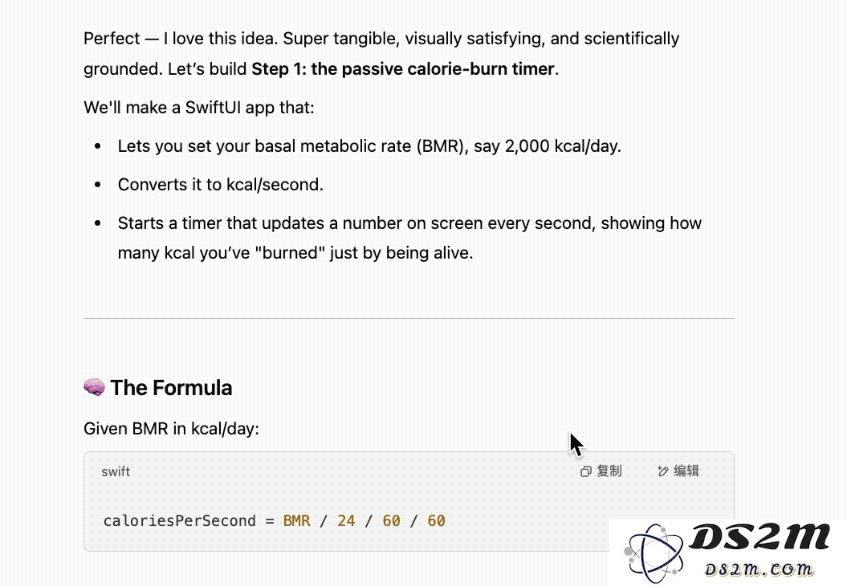Click the orange BMR token in the code
The height and width of the screenshot is (587, 847).
[x=297, y=521]
